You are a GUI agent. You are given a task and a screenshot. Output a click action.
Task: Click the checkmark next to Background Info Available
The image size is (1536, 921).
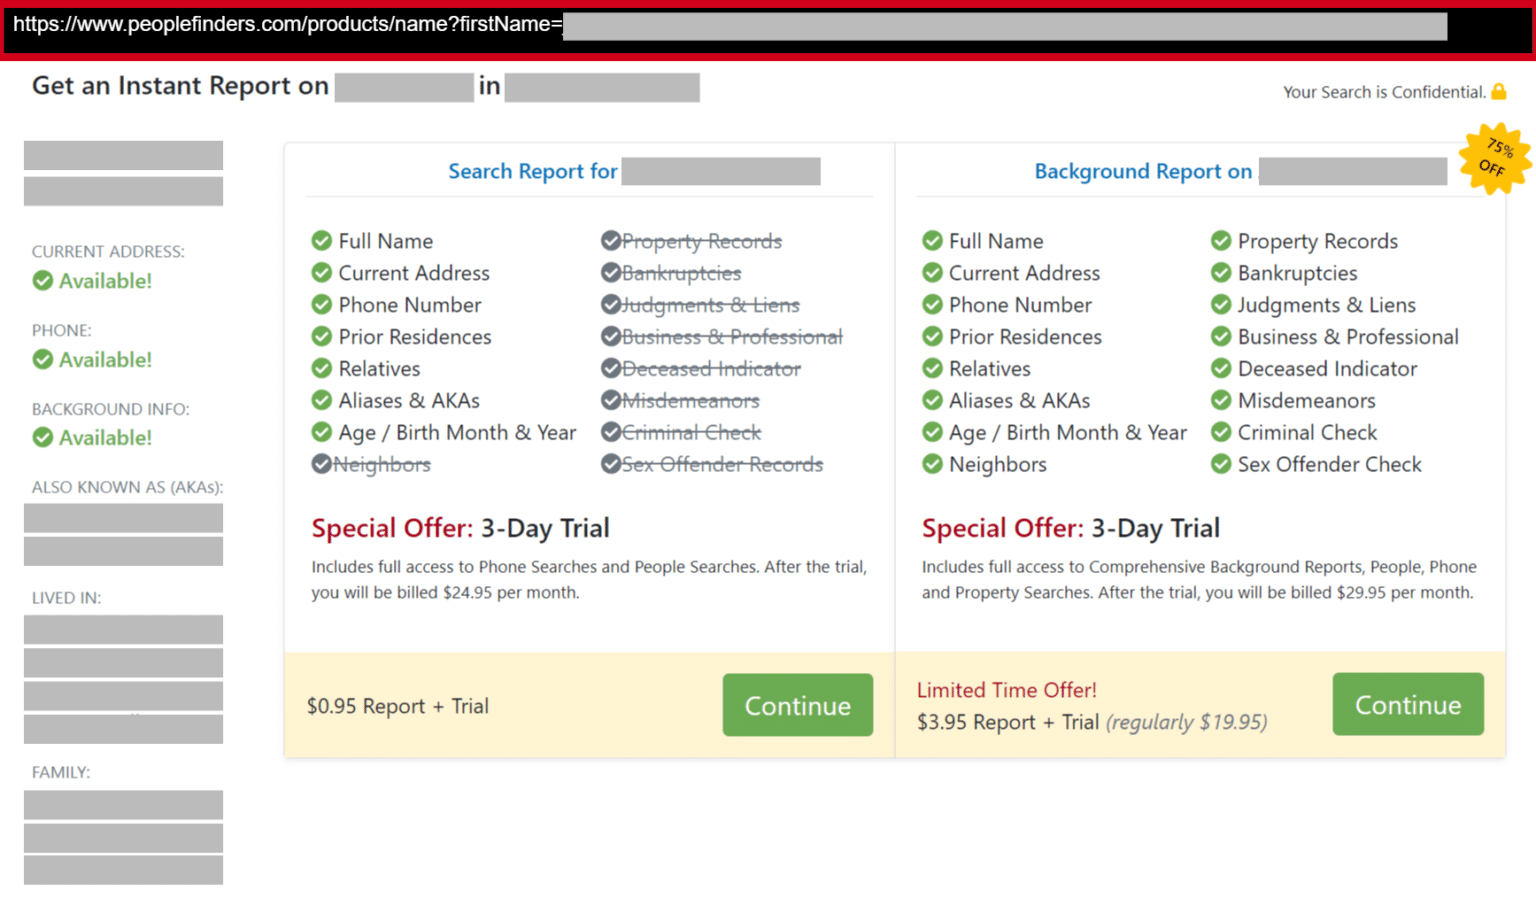coord(43,437)
